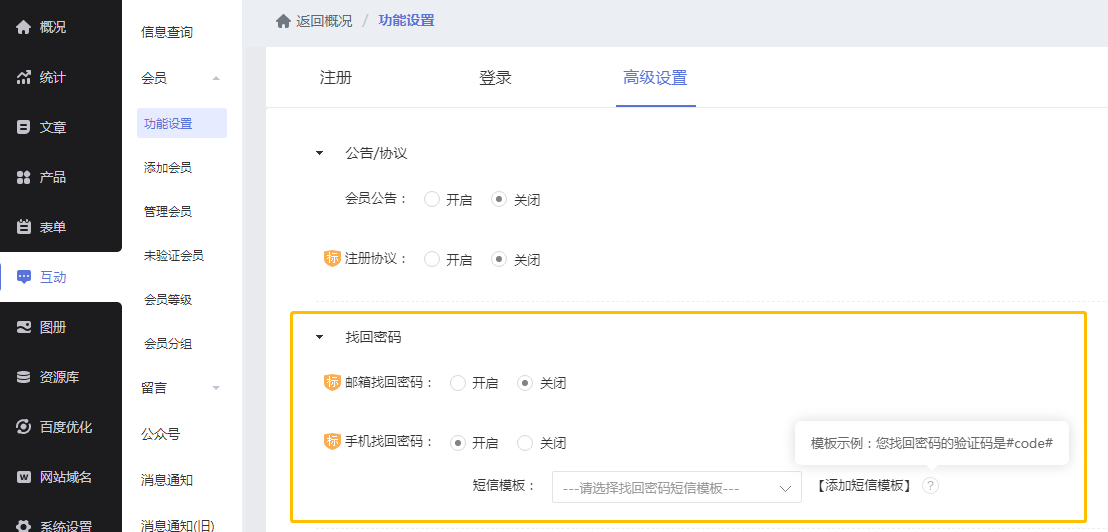This screenshot has height=532, width=1108.
Task: Select 开启 for 注册协议
Action: coord(432,259)
